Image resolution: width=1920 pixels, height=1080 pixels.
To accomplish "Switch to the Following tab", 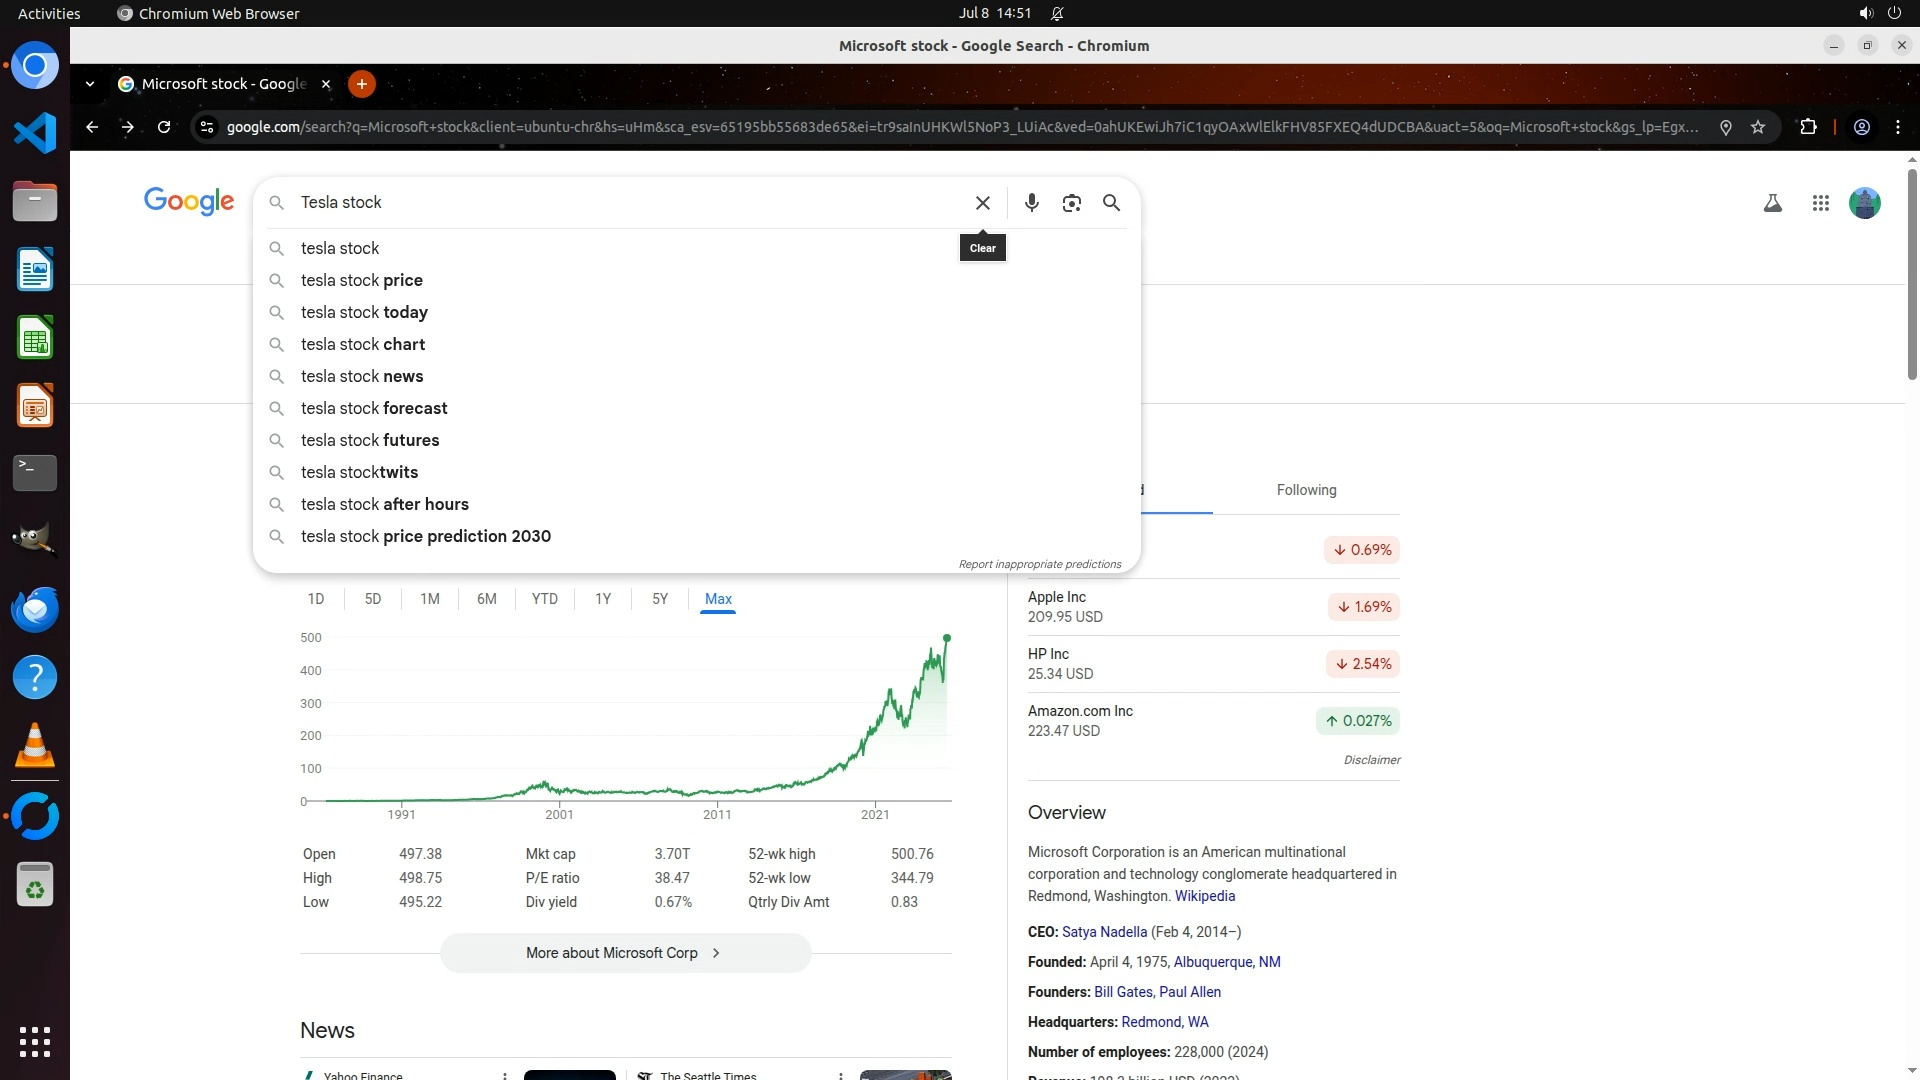I will coord(1306,490).
